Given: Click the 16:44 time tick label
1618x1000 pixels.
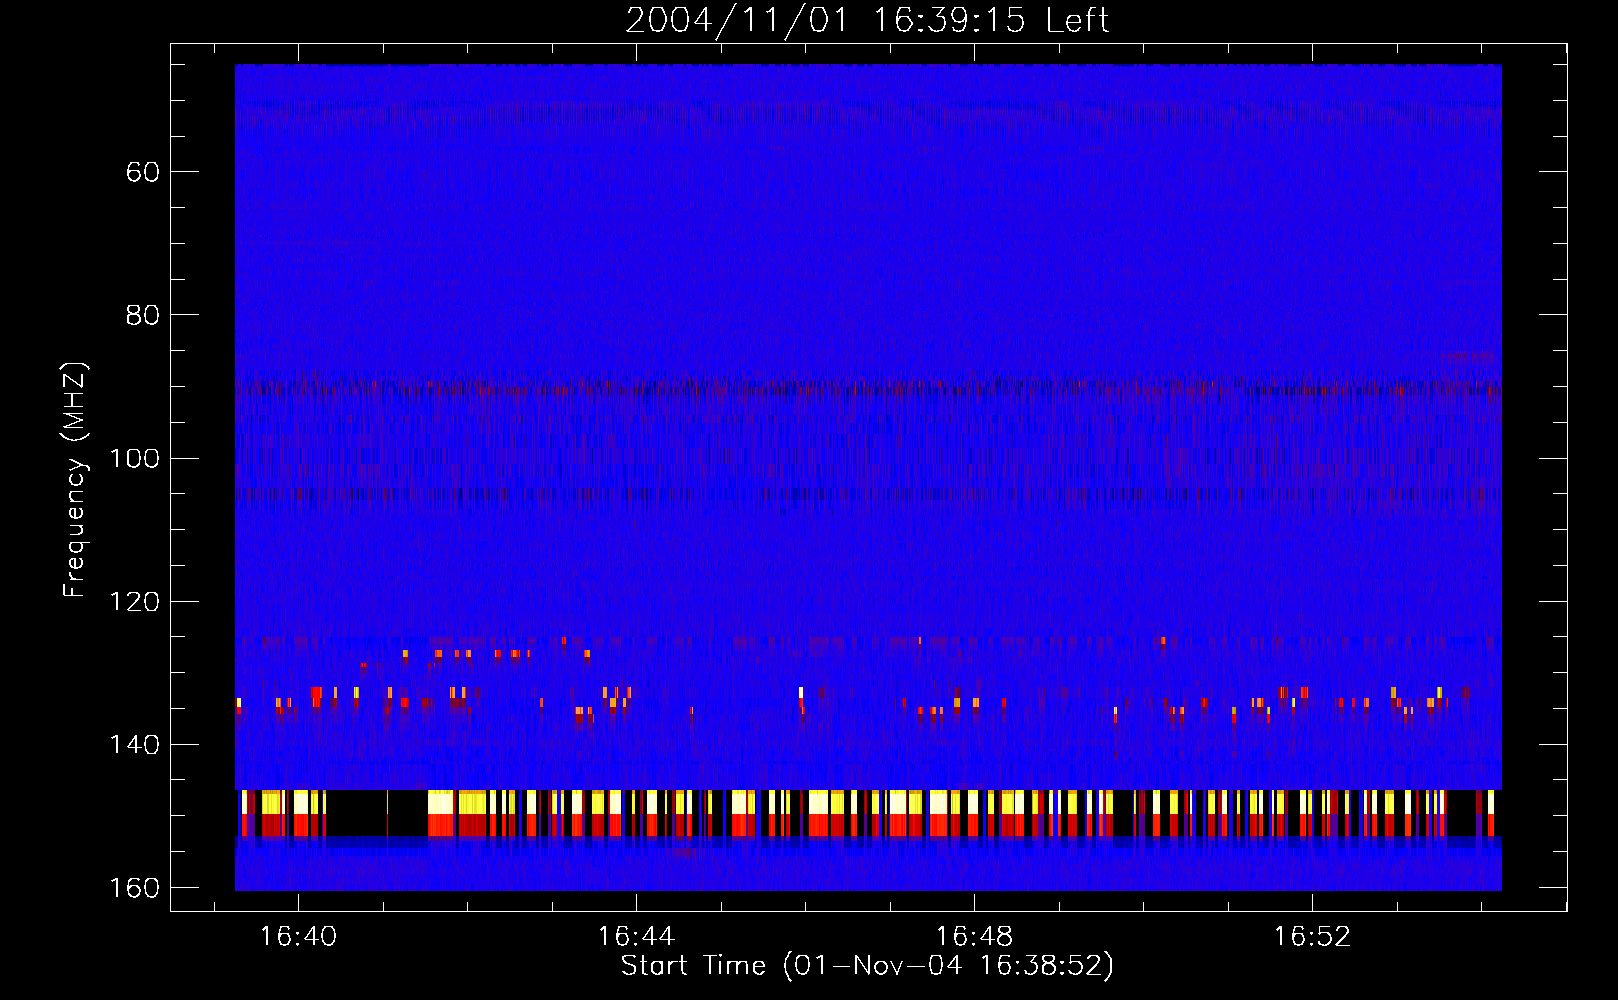Looking at the screenshot, I should pos(636,937).
